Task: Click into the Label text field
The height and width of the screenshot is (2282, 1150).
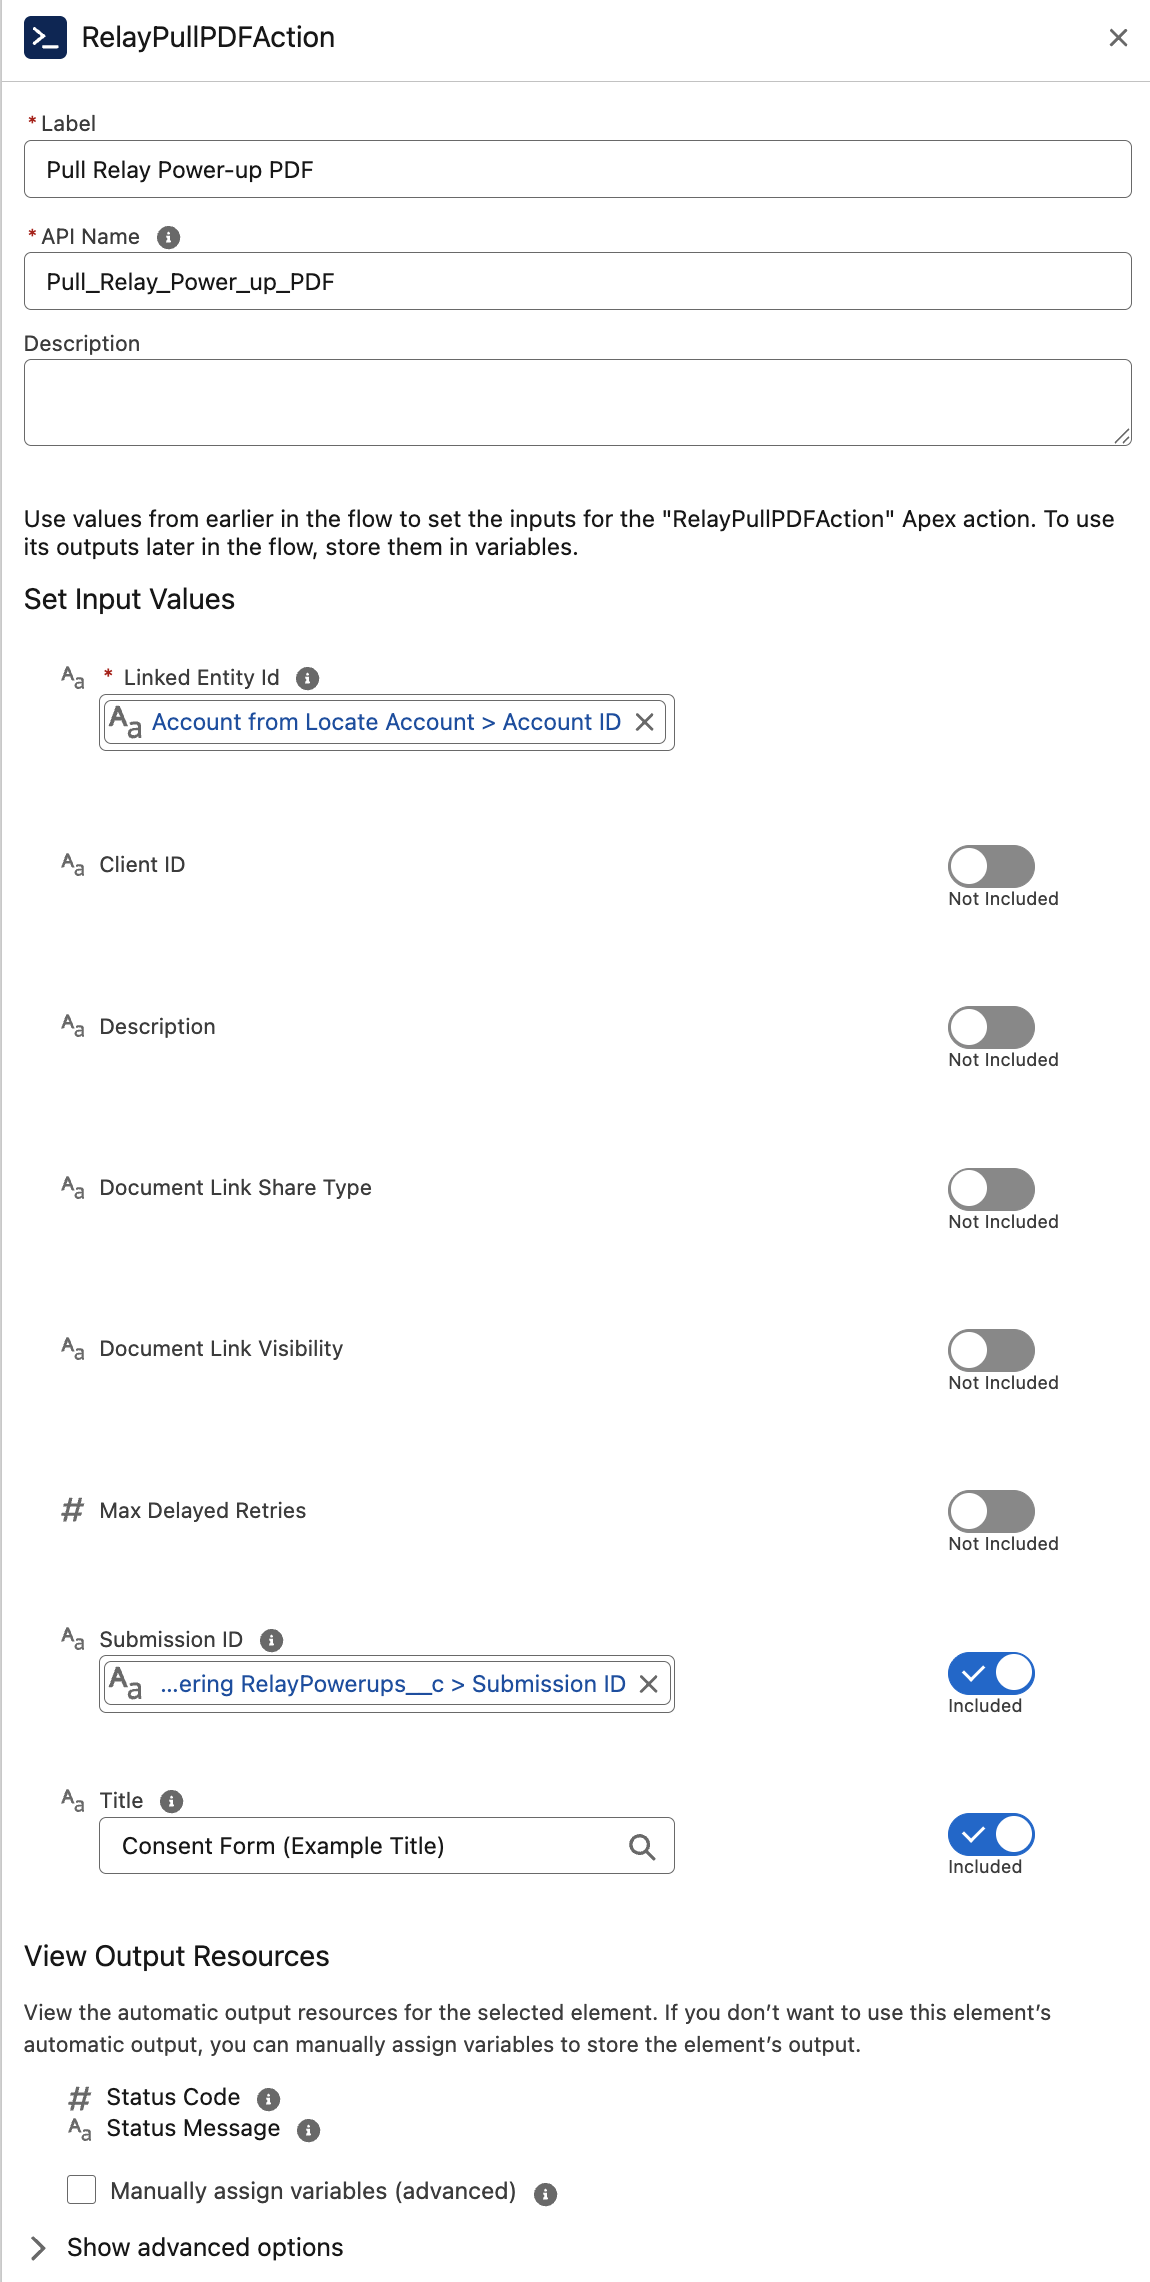Action: click(577, 169)
